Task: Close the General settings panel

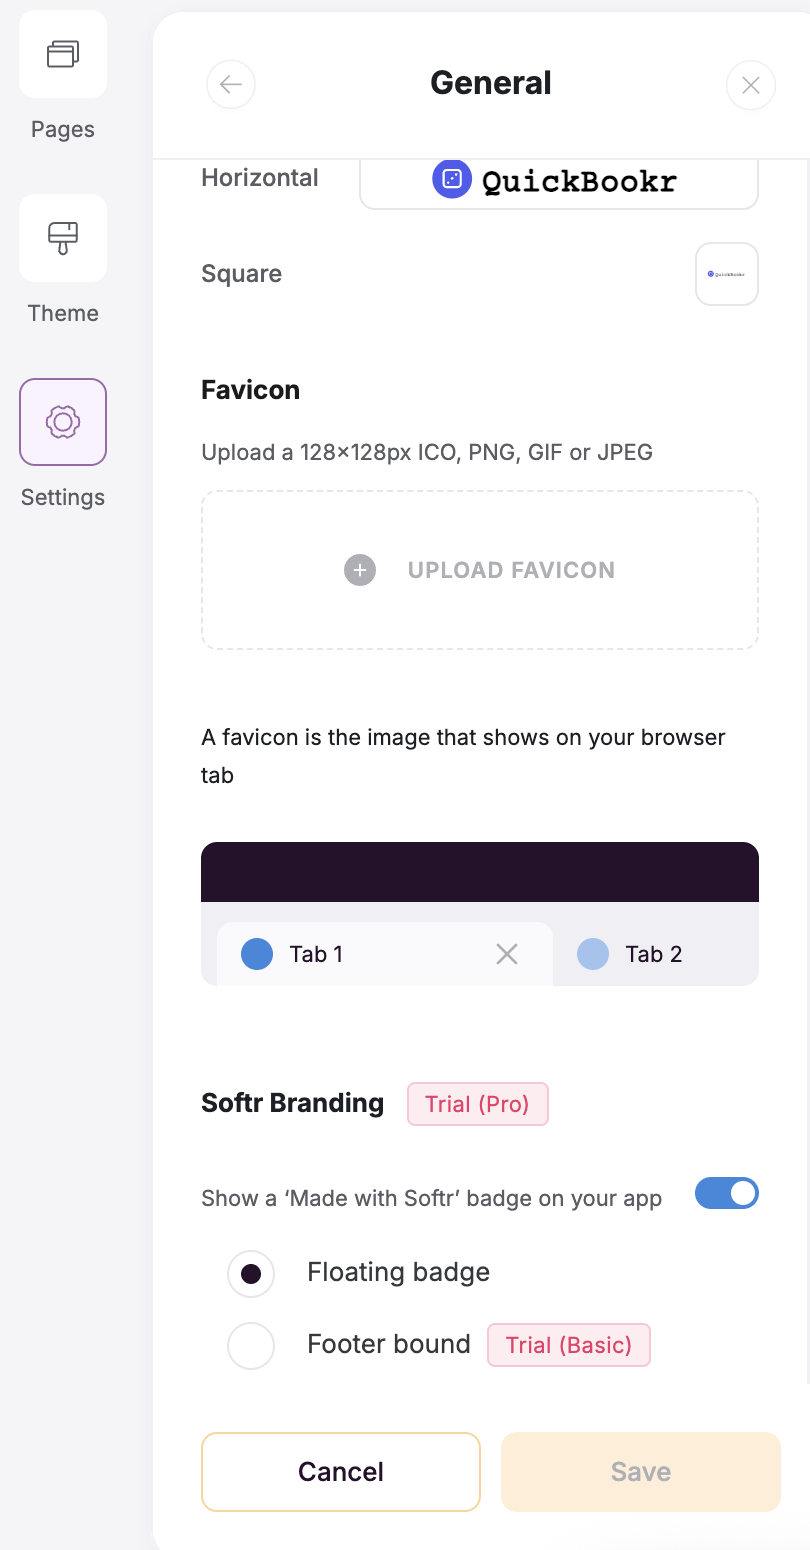Action: [x=751, y=85]
